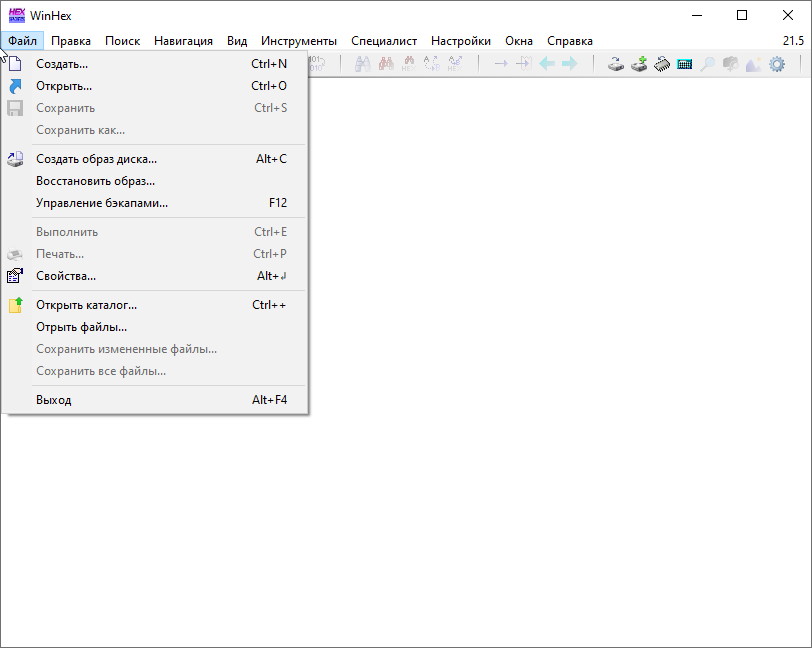Viewport: 812px width, 648px height.
Task: Open the Окна menu
Action: [x=519, y=40]
